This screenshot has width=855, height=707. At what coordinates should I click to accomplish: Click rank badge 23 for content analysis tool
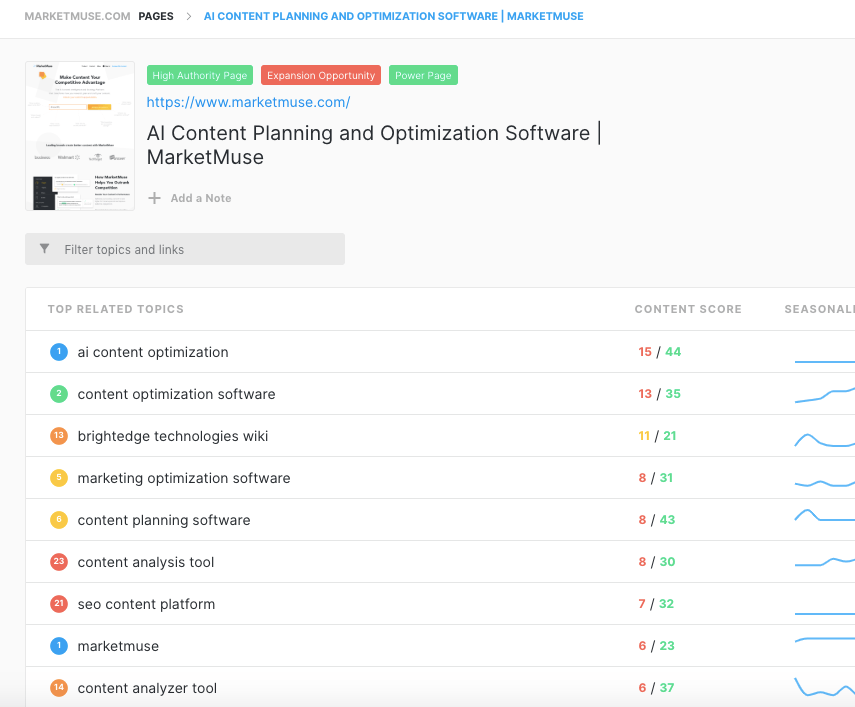[x=59, y=562]
